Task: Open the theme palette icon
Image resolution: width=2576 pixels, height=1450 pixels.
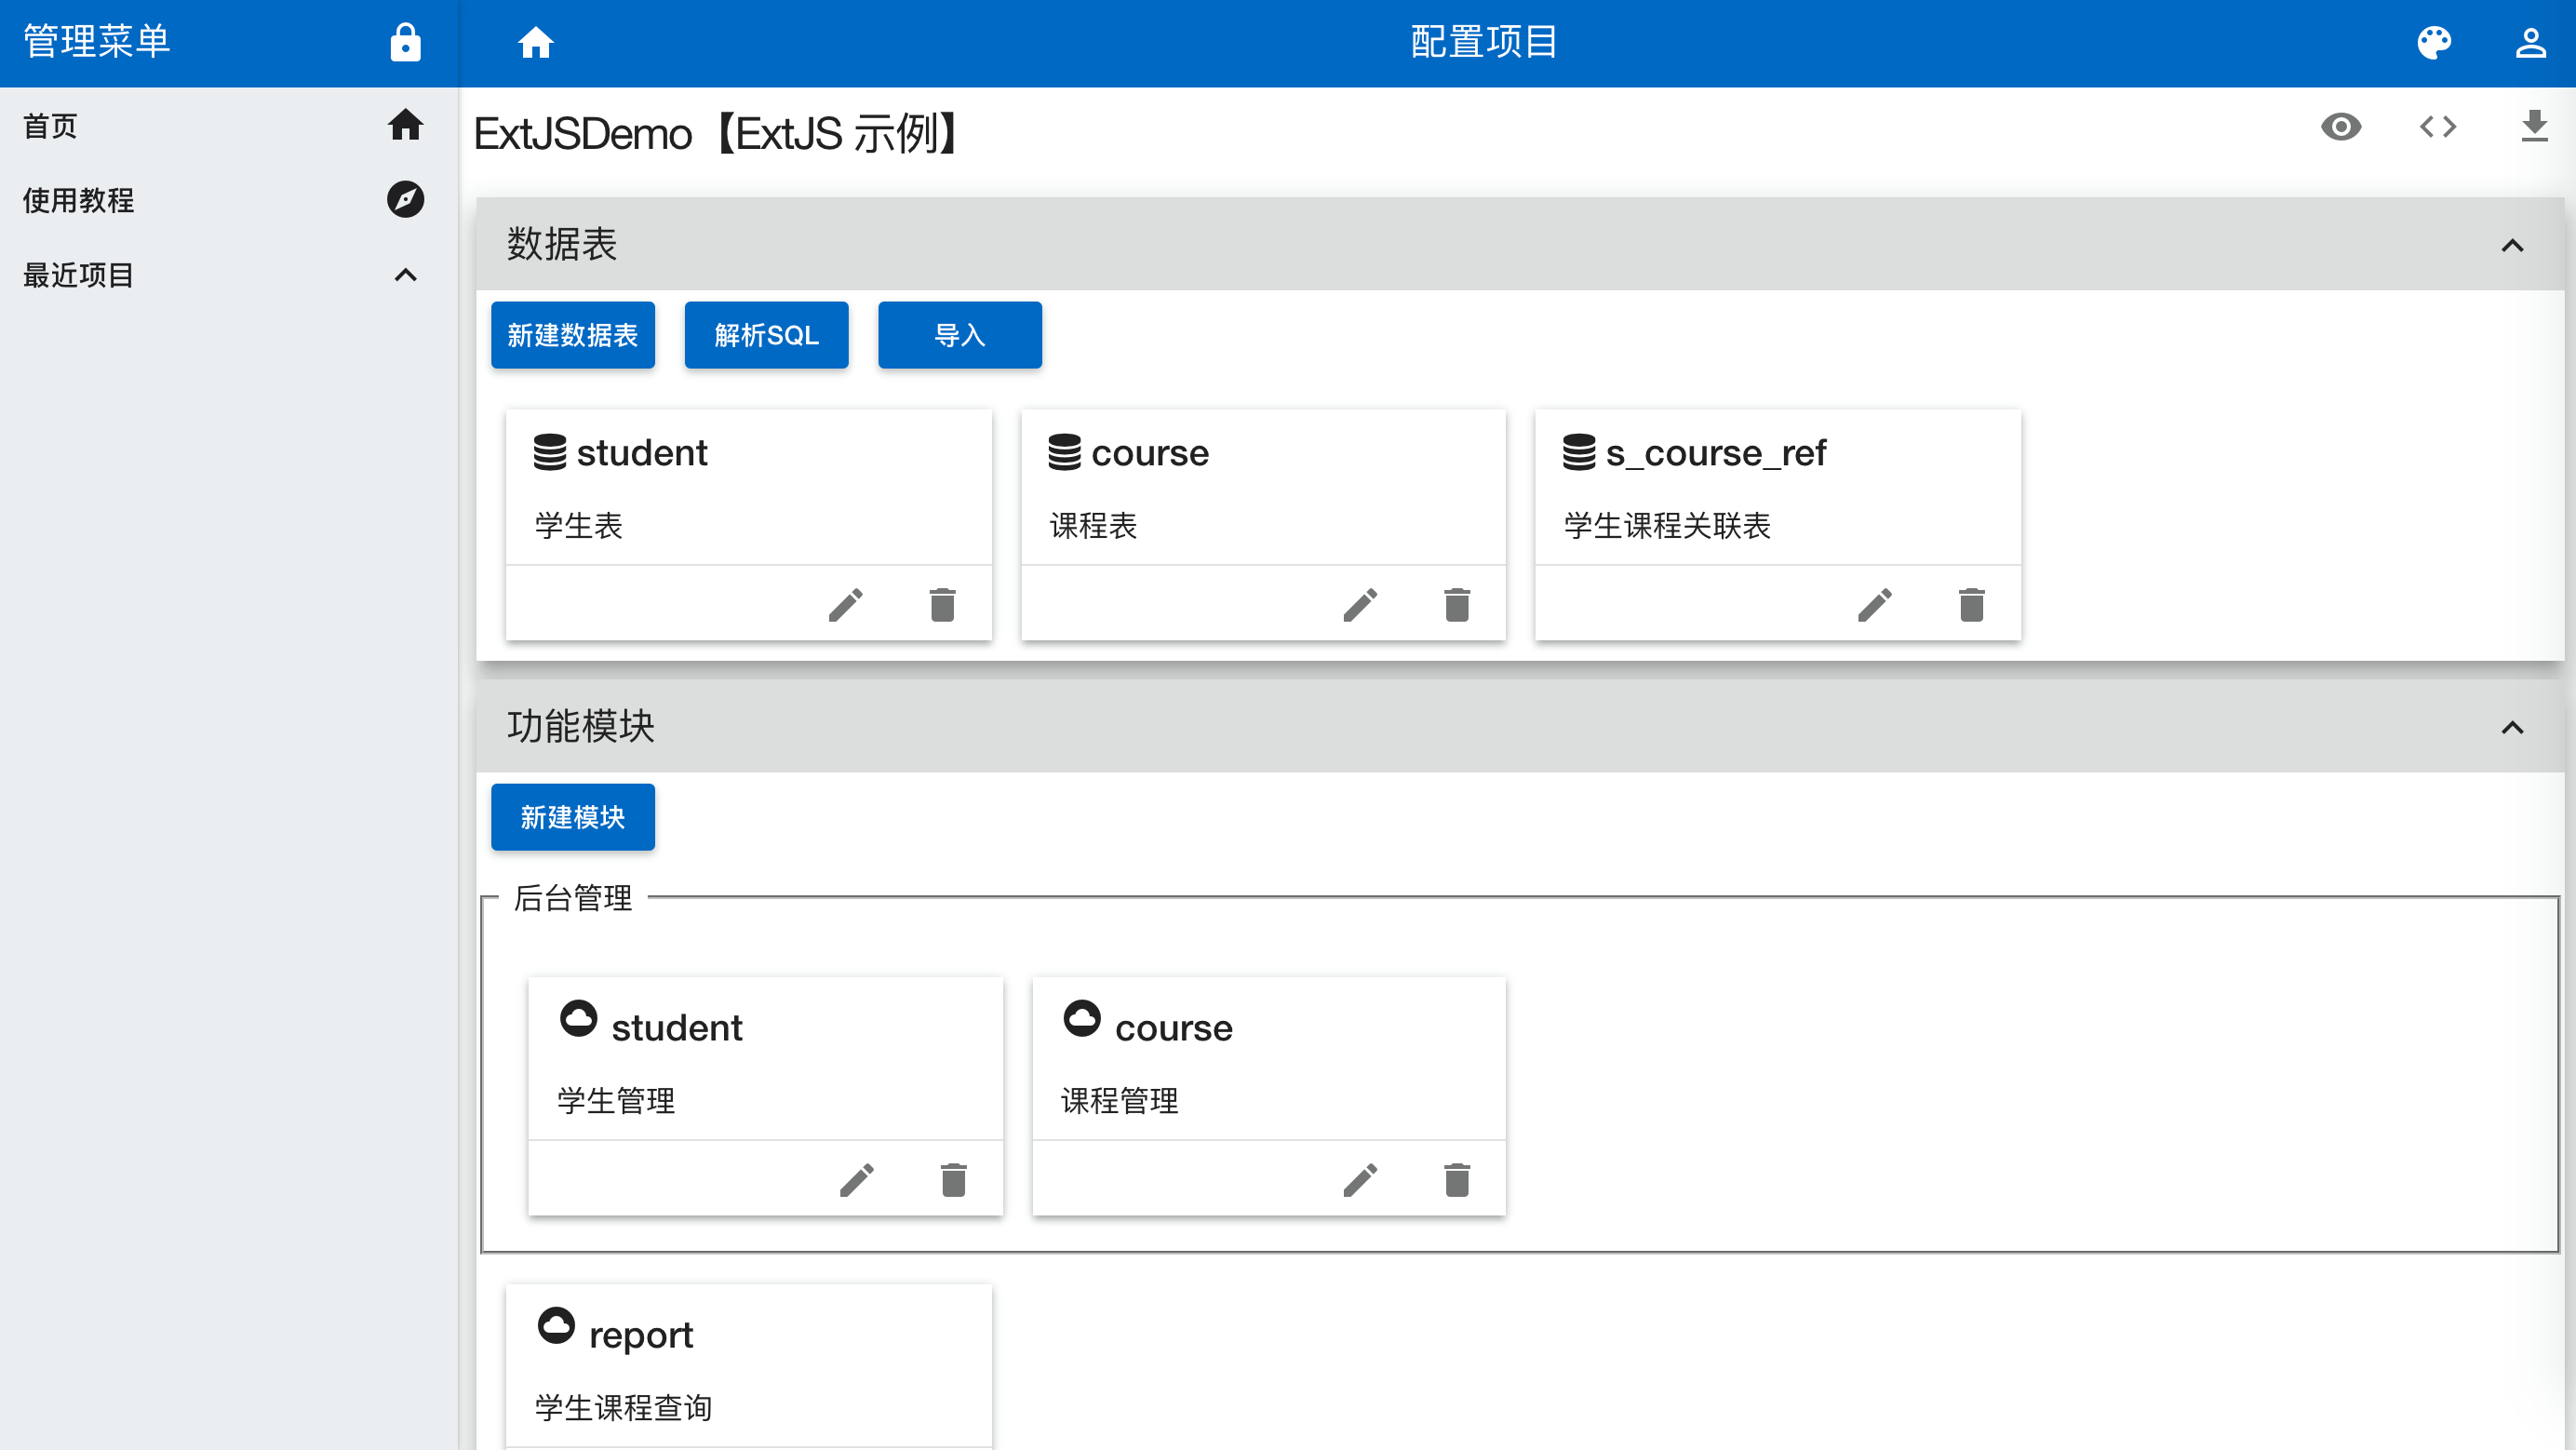Action: (2433, 43)
